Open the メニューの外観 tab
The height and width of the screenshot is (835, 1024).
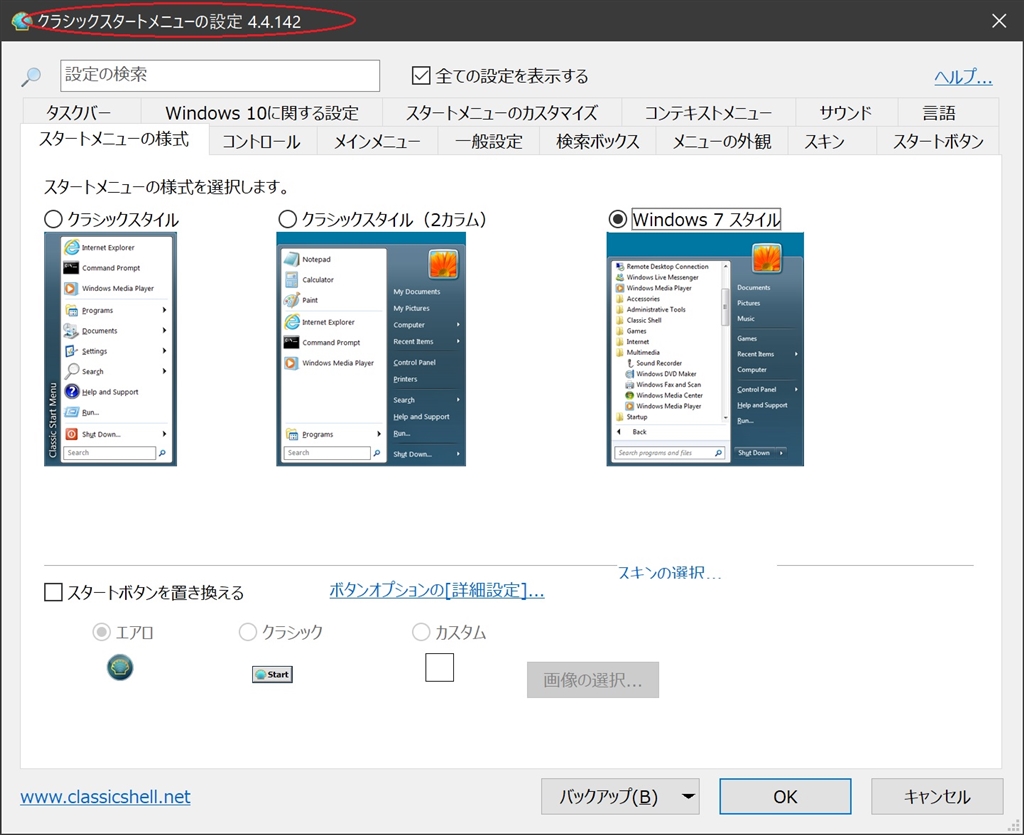pos(722,141)
